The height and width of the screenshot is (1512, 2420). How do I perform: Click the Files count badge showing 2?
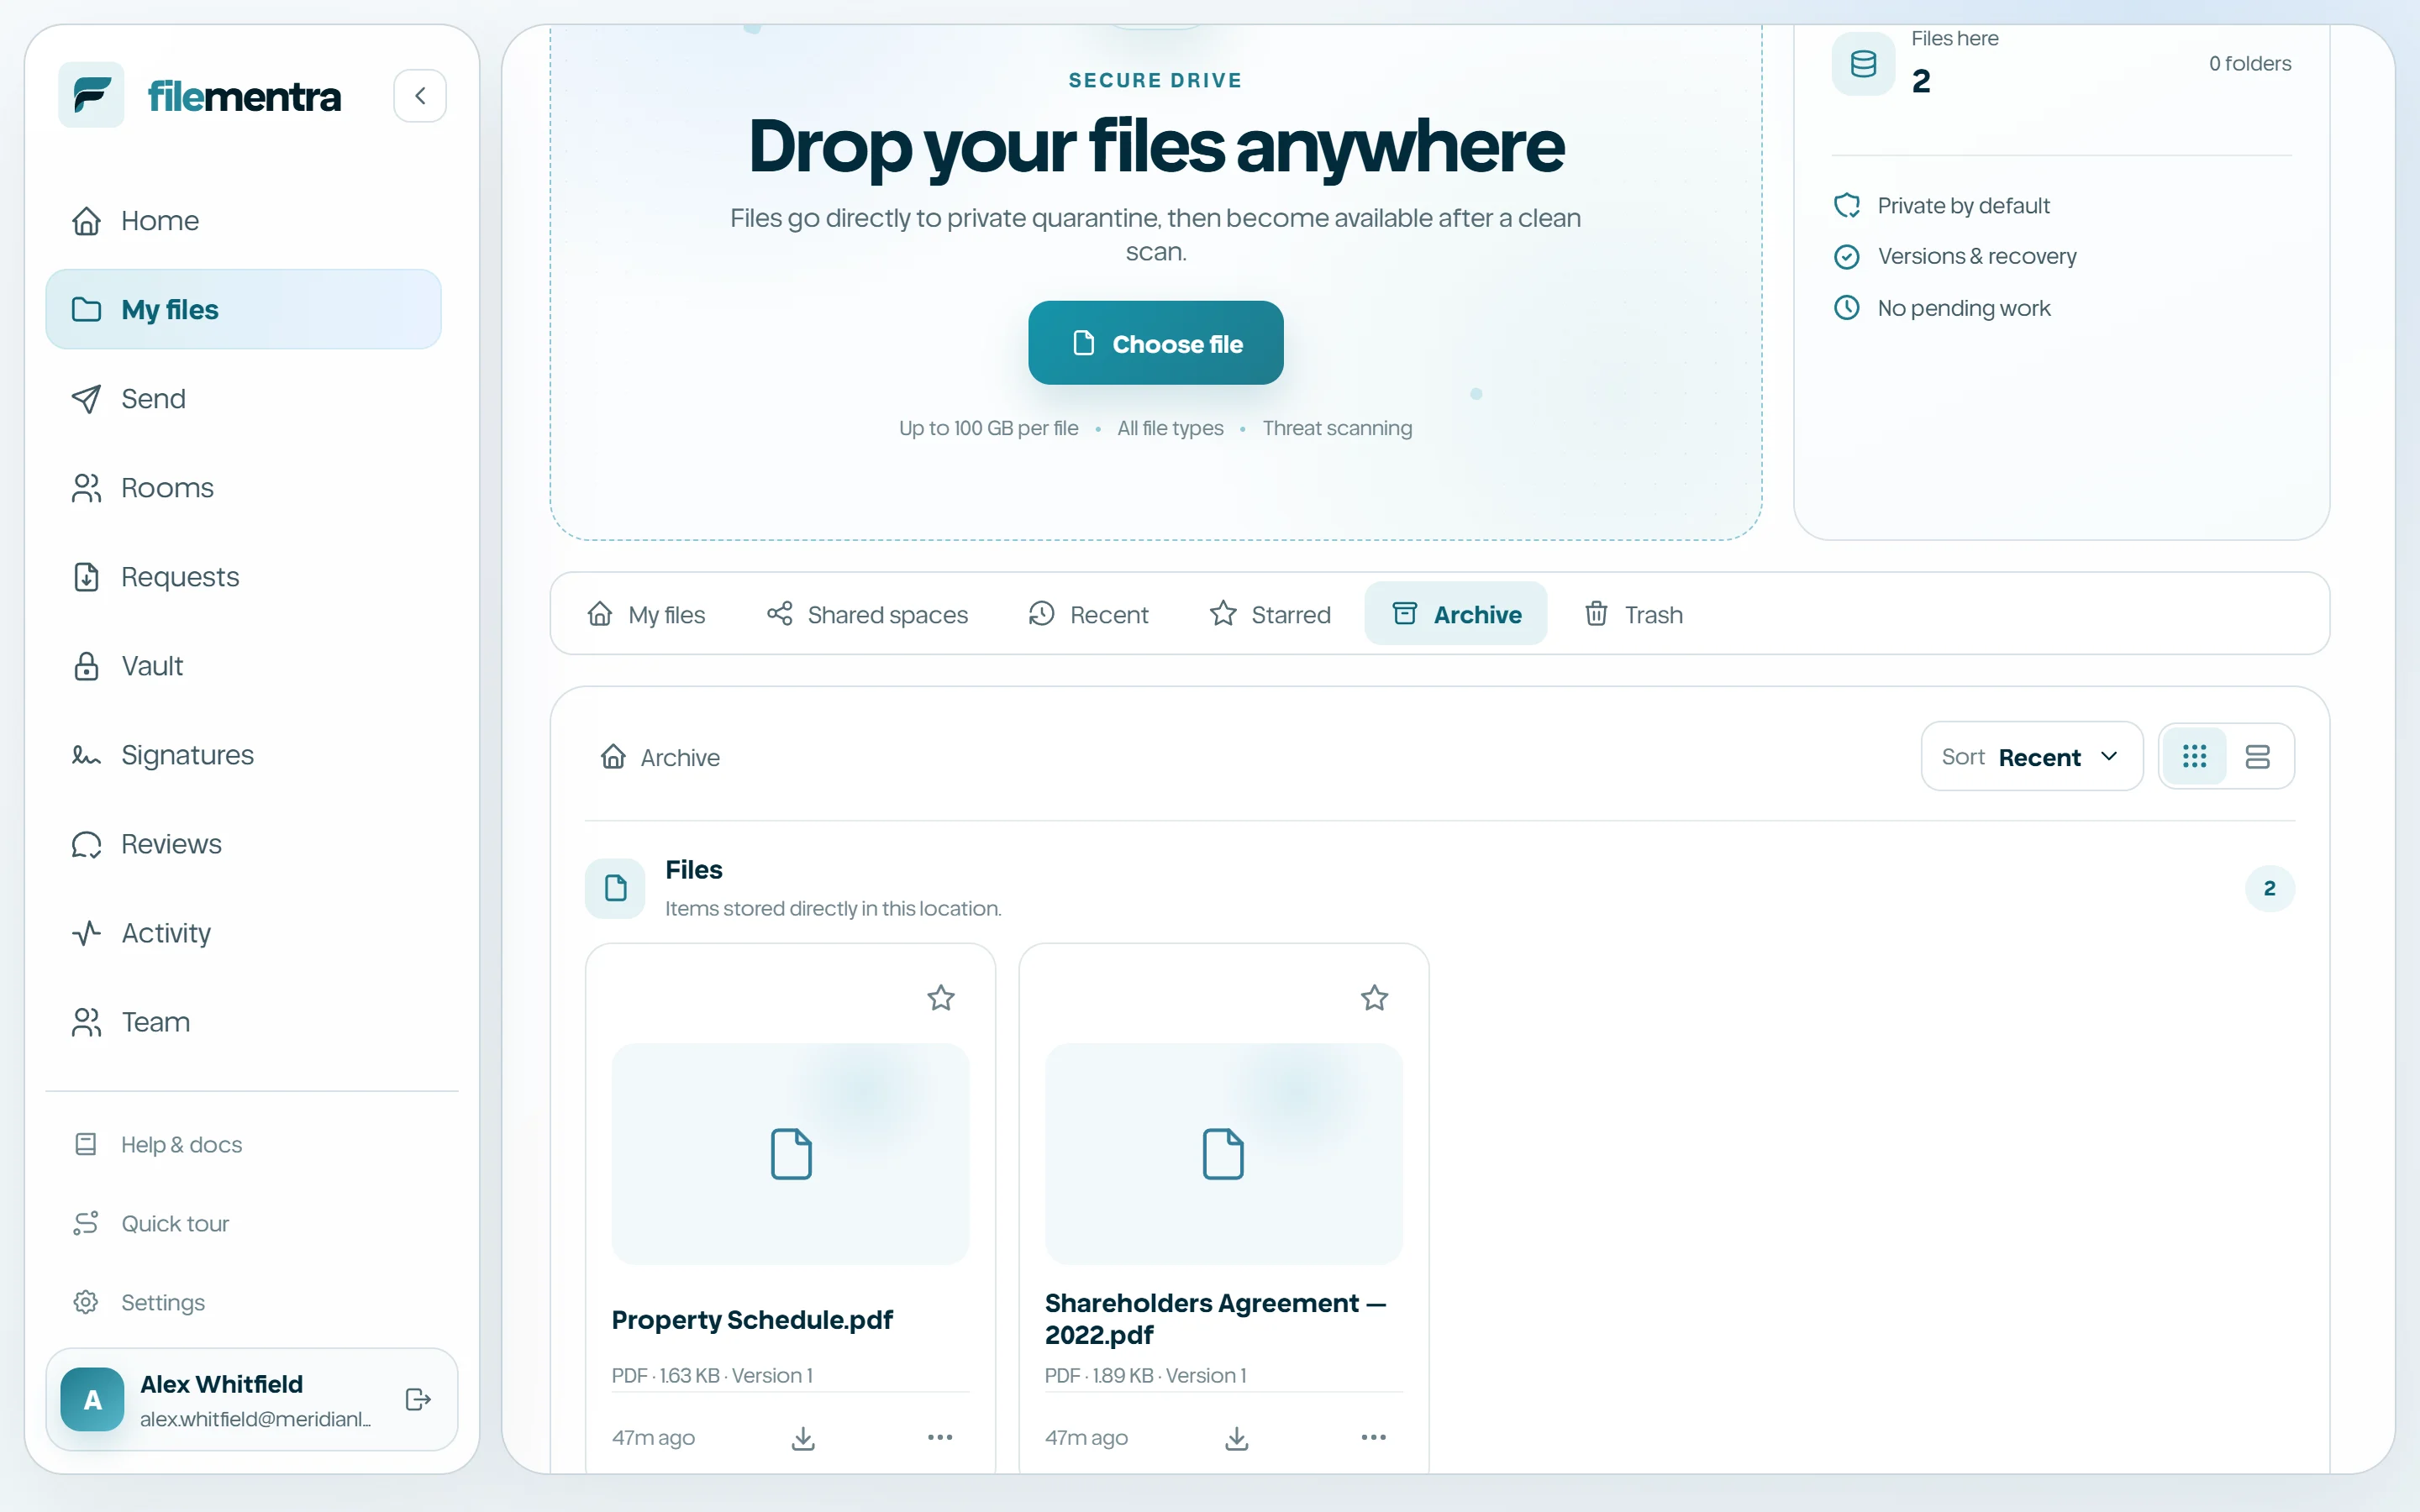(2269, 888)
